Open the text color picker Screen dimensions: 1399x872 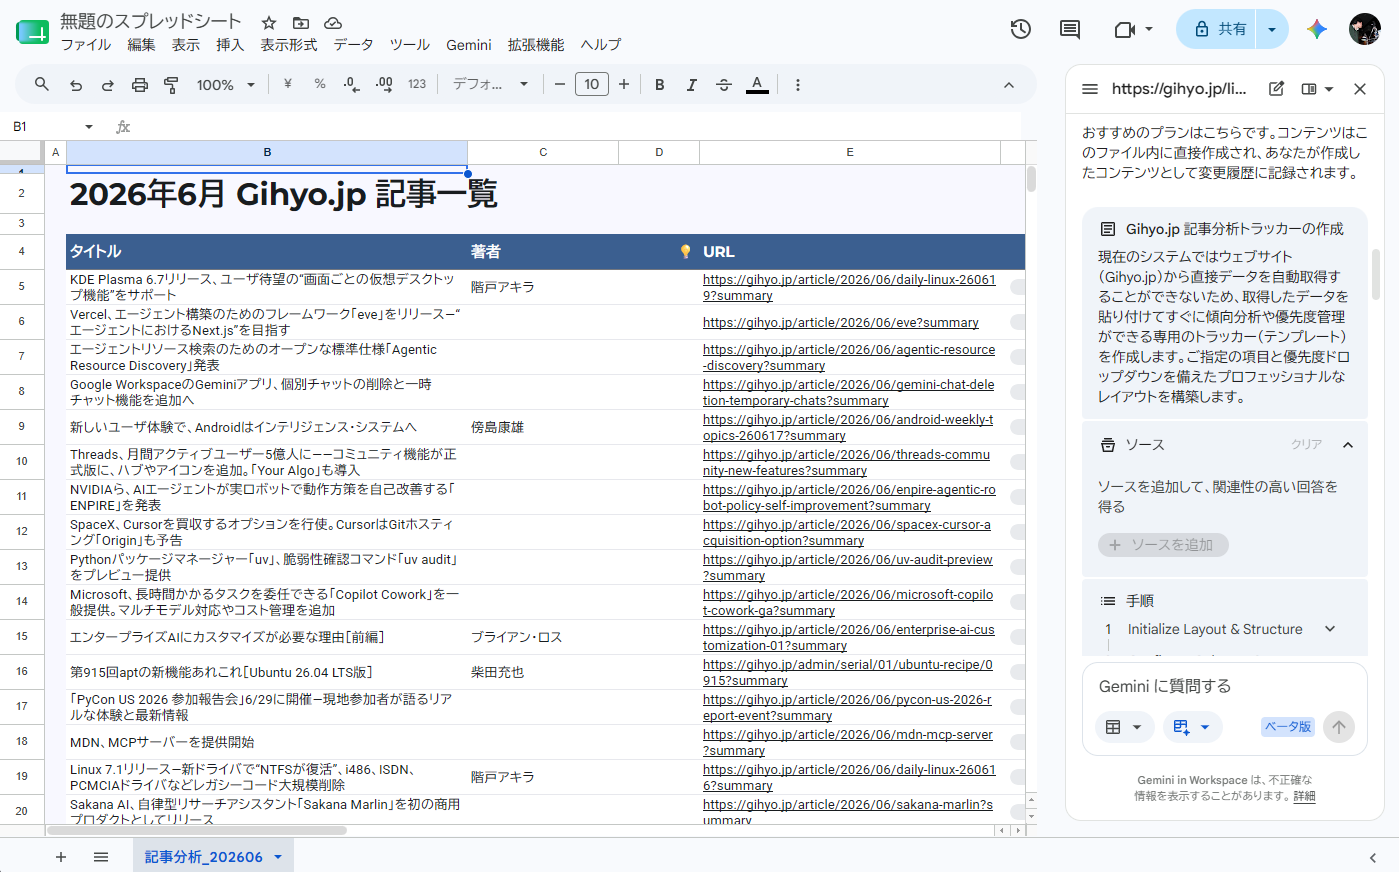coord(757,85)
